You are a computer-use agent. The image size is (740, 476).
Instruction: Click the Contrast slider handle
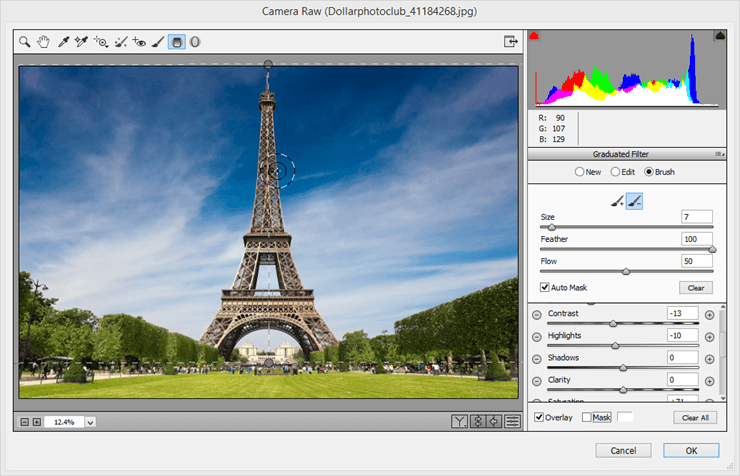point(613,324)
